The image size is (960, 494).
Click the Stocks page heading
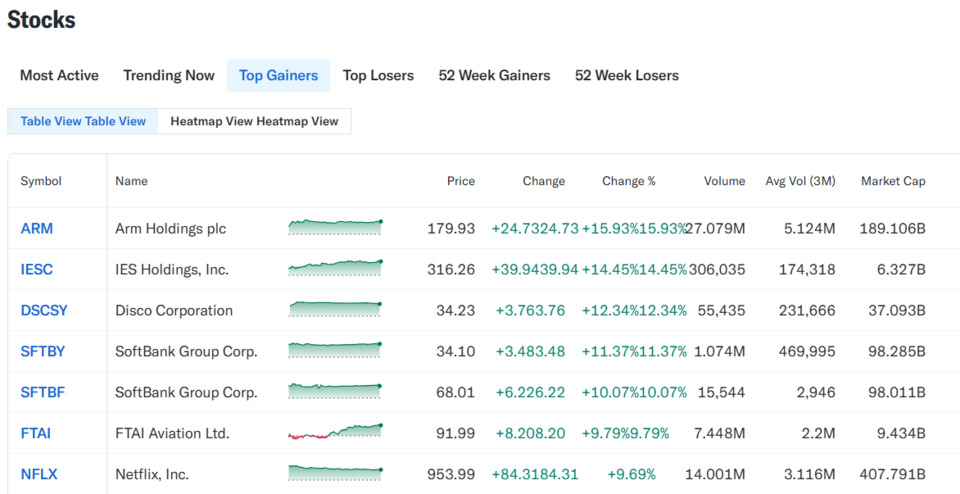click(x=42, y=20)
